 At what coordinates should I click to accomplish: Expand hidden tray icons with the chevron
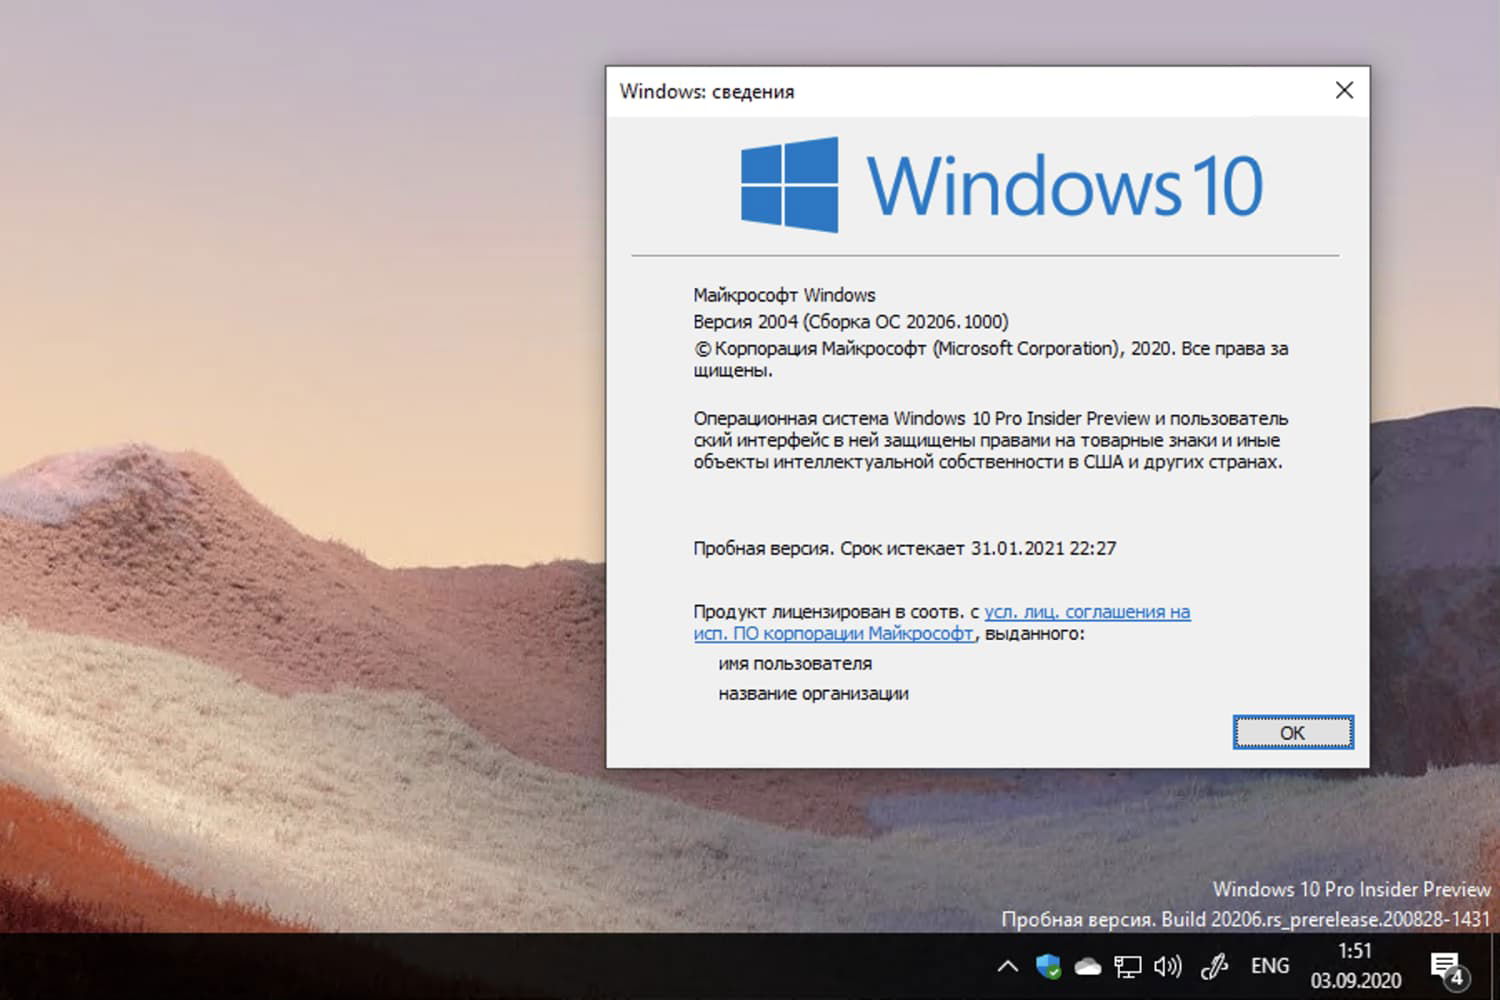coord(1007,965)
